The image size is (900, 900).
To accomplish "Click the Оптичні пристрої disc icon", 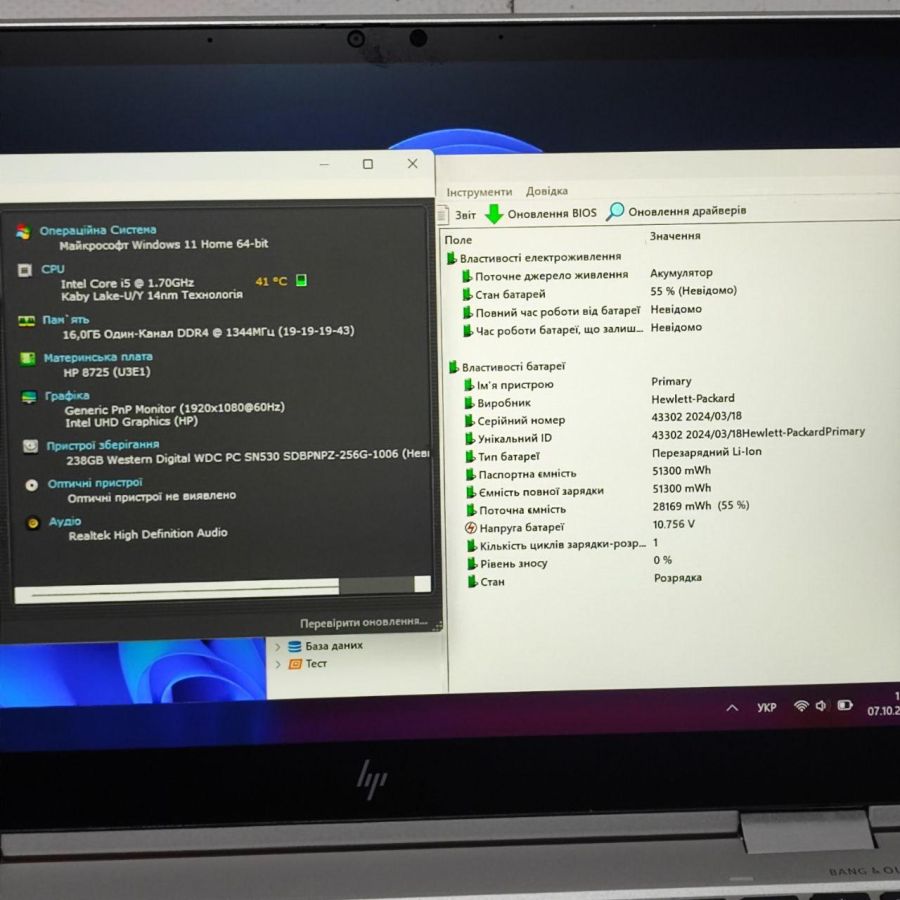I will pos(32,485).
